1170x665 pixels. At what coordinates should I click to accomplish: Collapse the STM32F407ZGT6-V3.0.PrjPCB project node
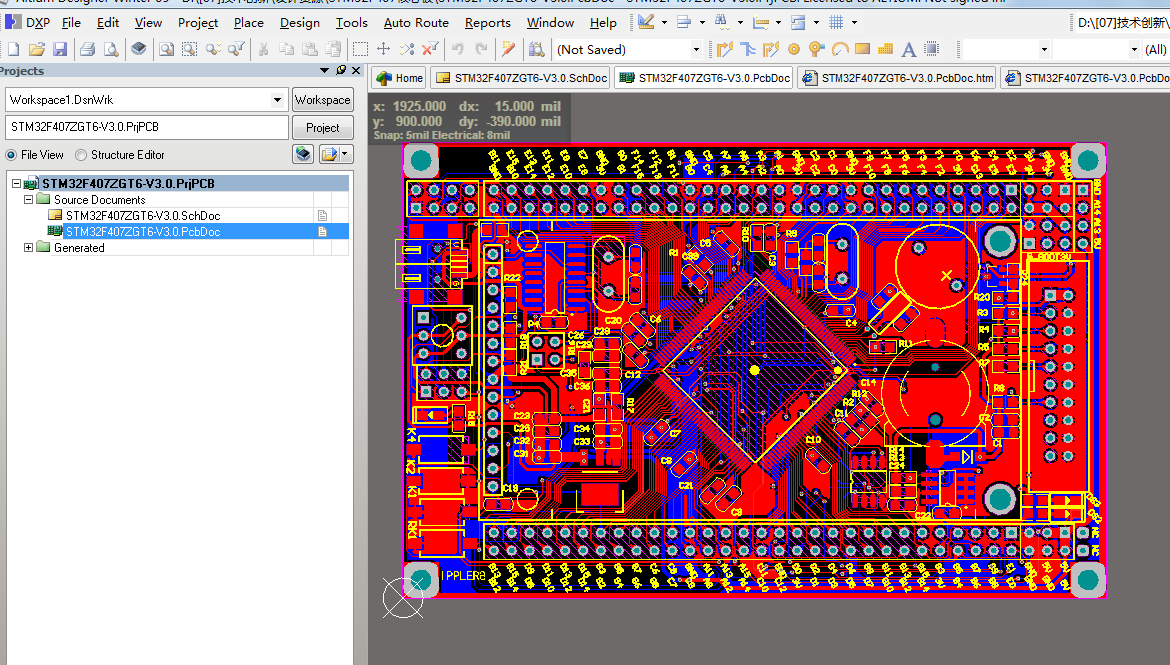tap(16, 184)
